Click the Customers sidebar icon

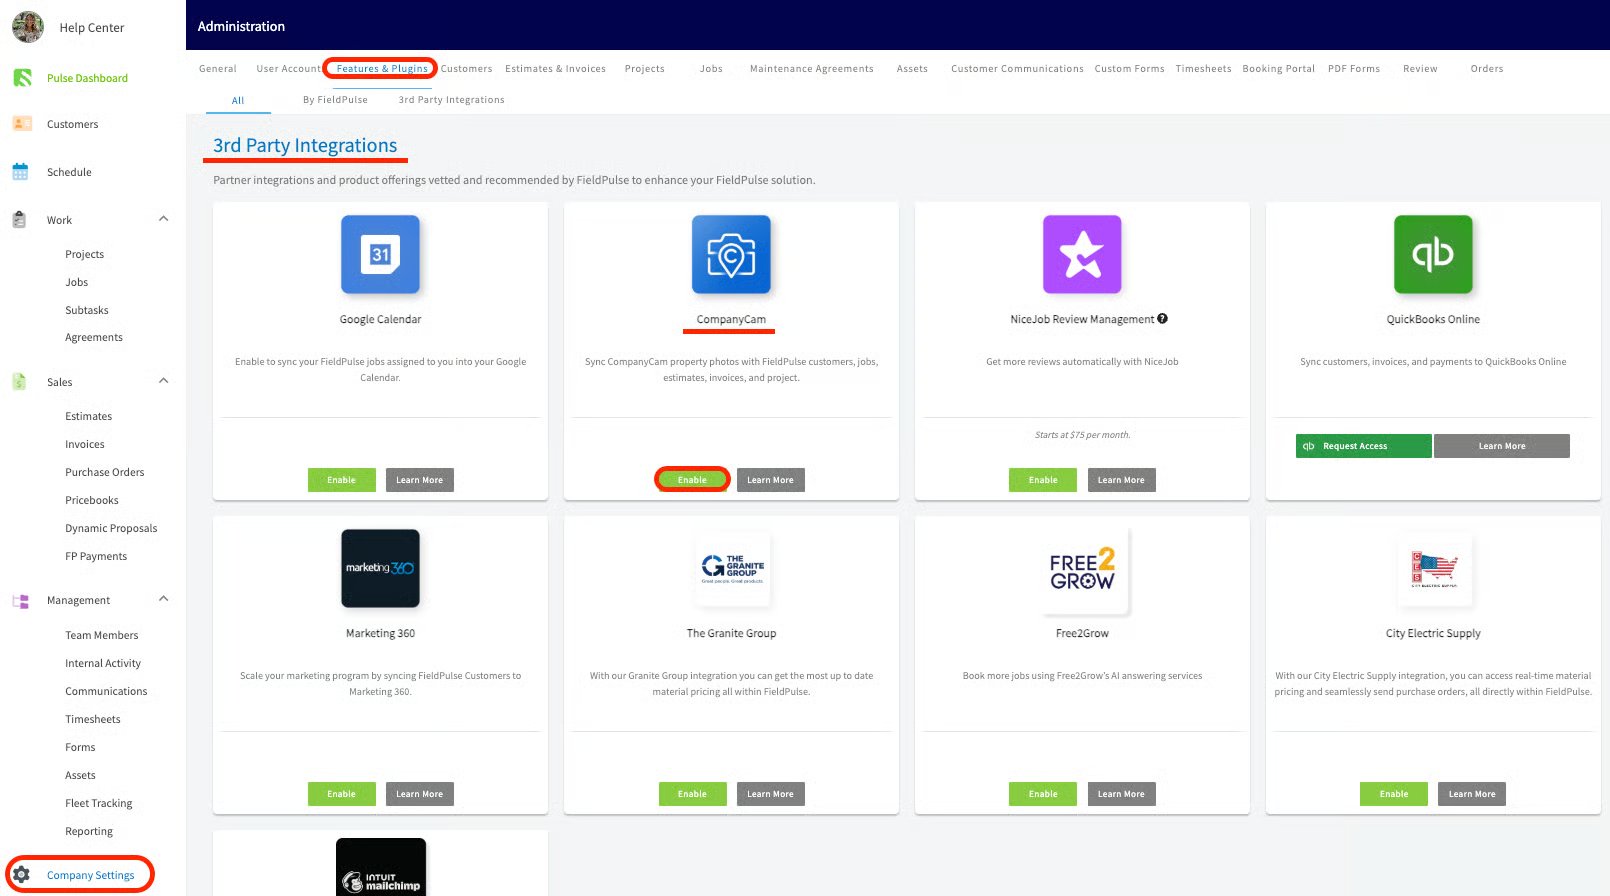[22, 124]
